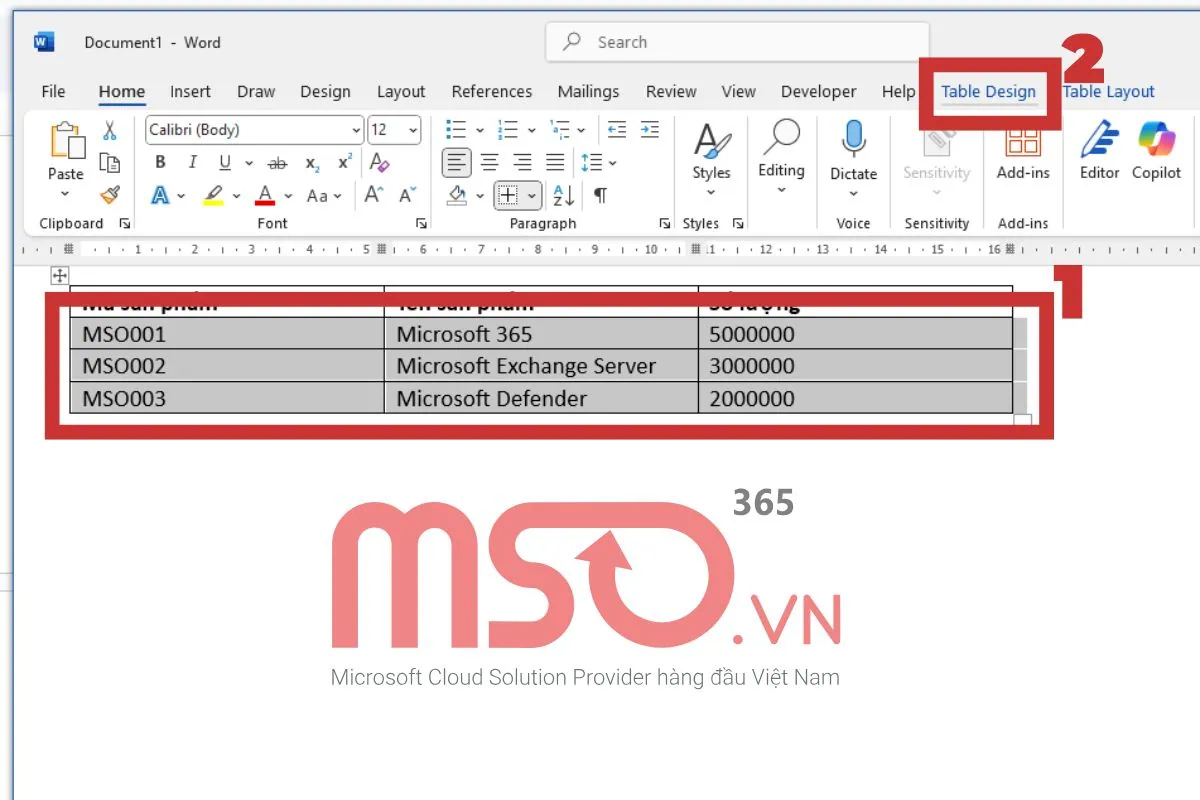Switch to the Table Design tab
This screenshot has height=800, width=1200.
coord(988,92)
